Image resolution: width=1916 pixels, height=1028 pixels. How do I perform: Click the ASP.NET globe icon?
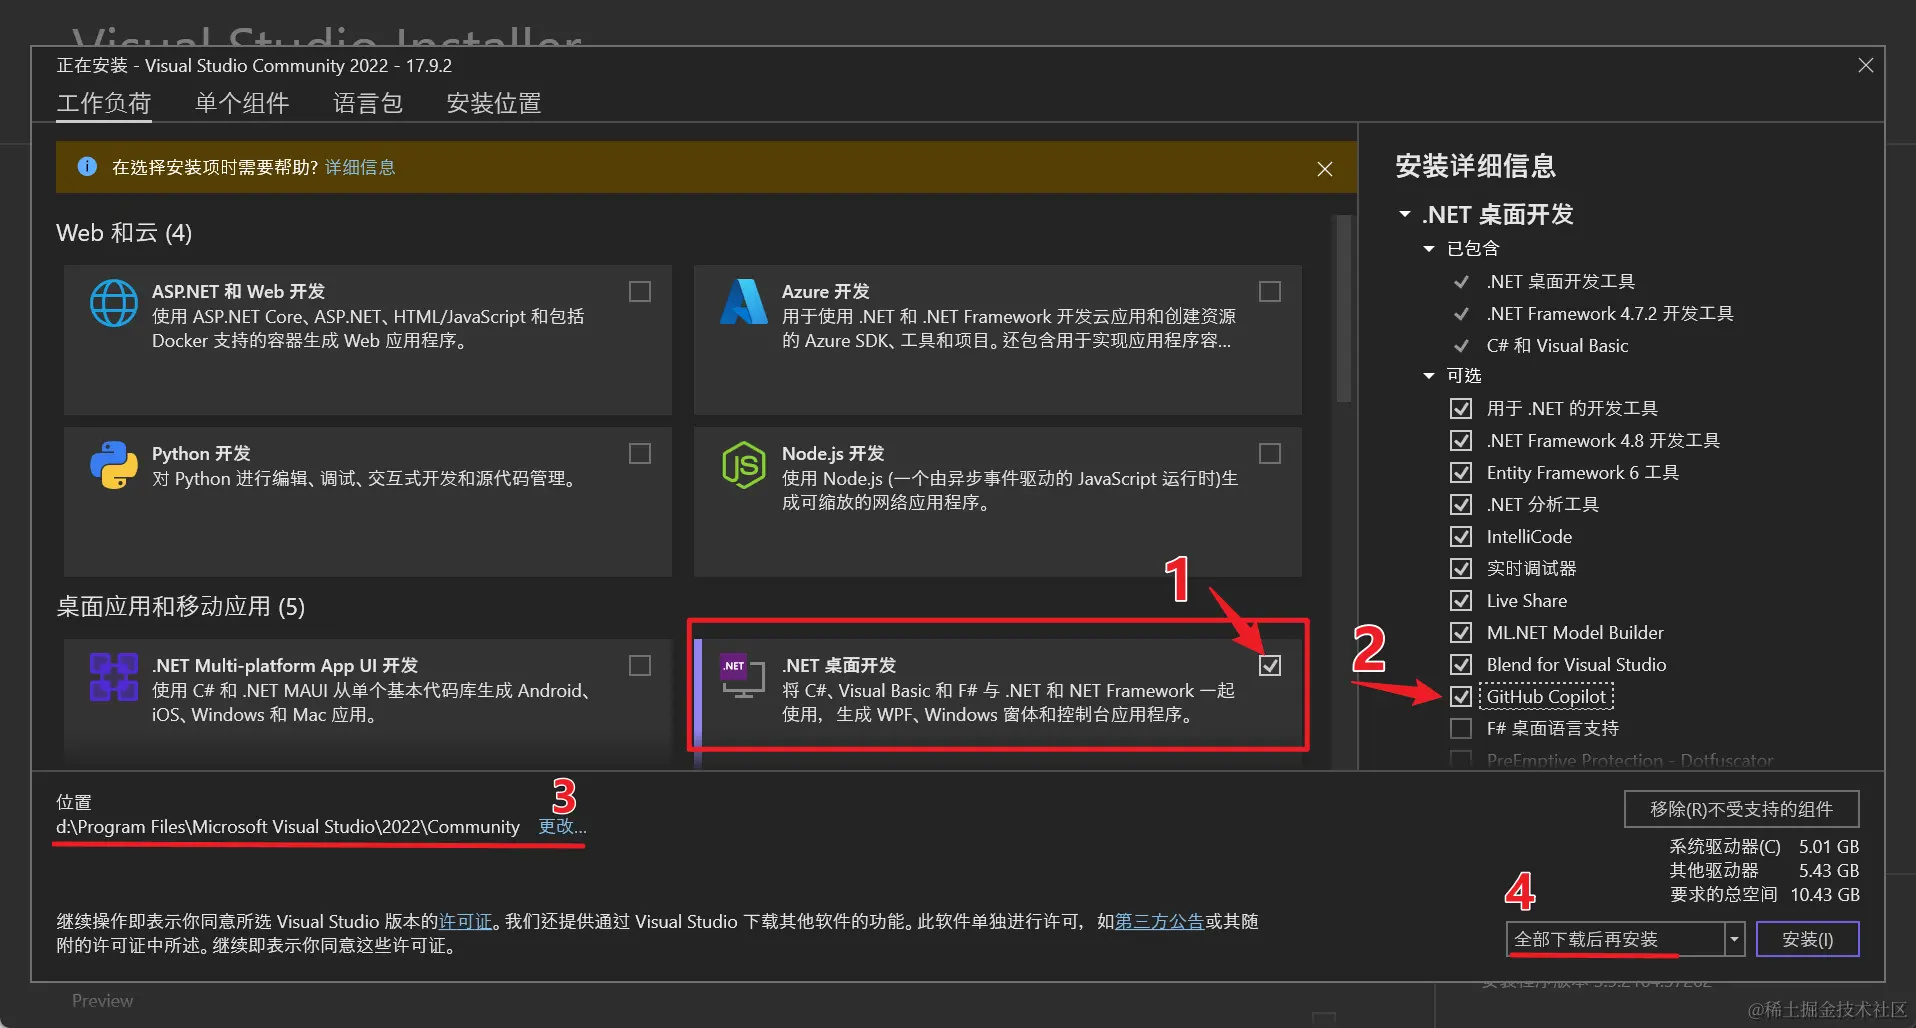[x=114, y=303]
